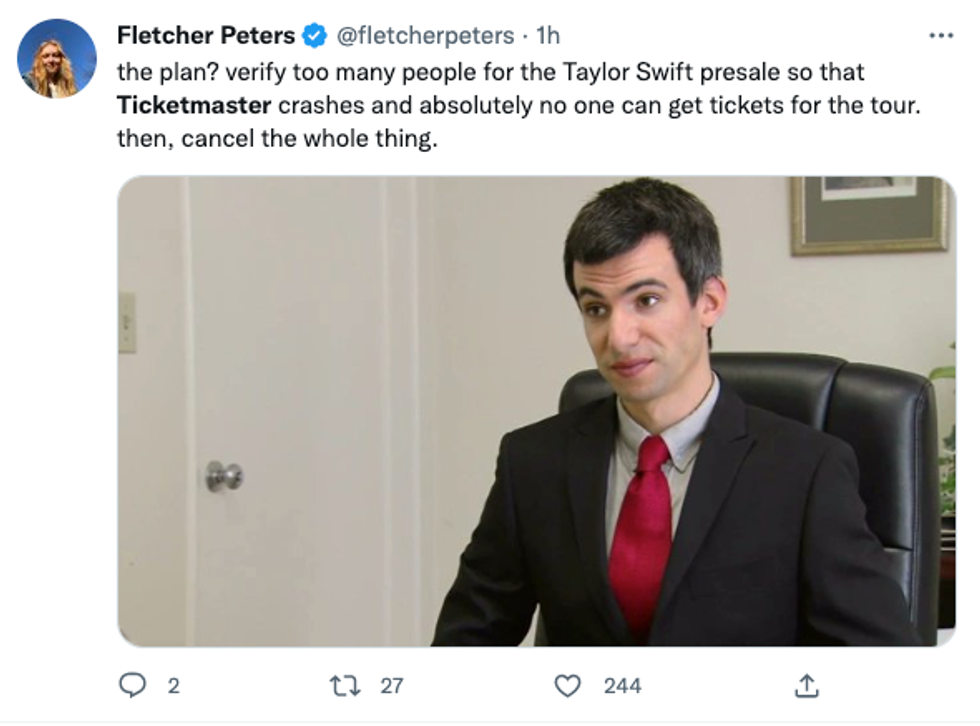Open the attached photo of the suited man
Image resolution: width=980 pixels, height=726 pixels.
(x=536, y=411)
